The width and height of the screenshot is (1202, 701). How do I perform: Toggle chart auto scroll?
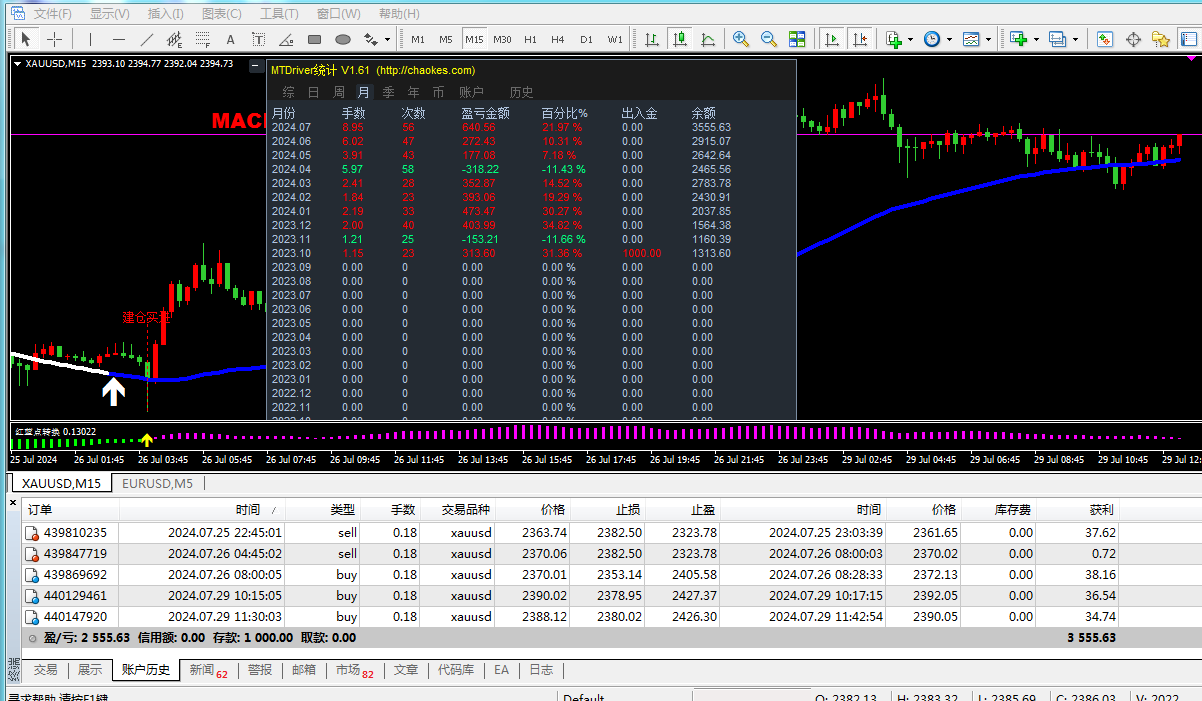pyautogui.click(x=831, y=39)
